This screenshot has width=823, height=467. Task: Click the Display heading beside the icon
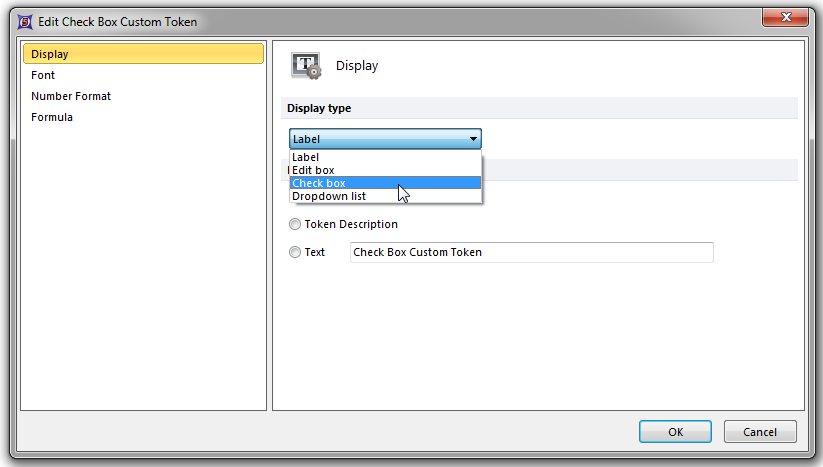tap(357, 66)
